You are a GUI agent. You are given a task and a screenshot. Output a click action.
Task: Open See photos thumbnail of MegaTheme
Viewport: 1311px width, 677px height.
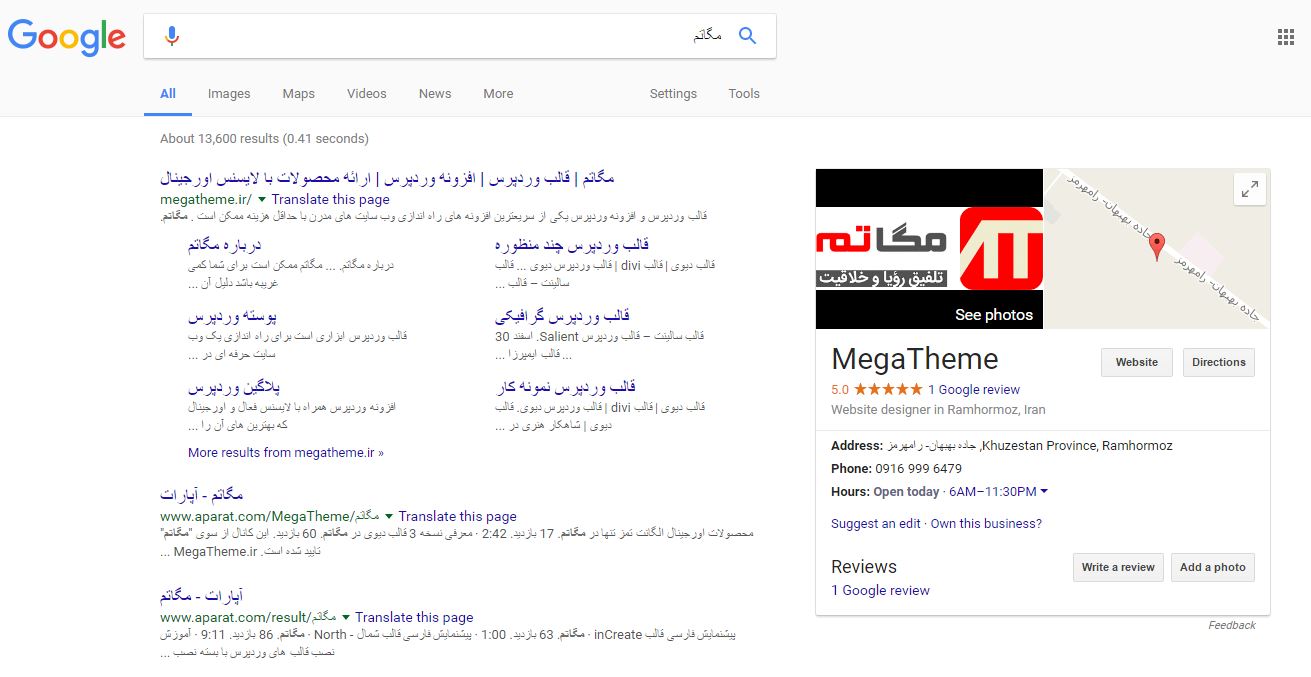coord(930,249)
